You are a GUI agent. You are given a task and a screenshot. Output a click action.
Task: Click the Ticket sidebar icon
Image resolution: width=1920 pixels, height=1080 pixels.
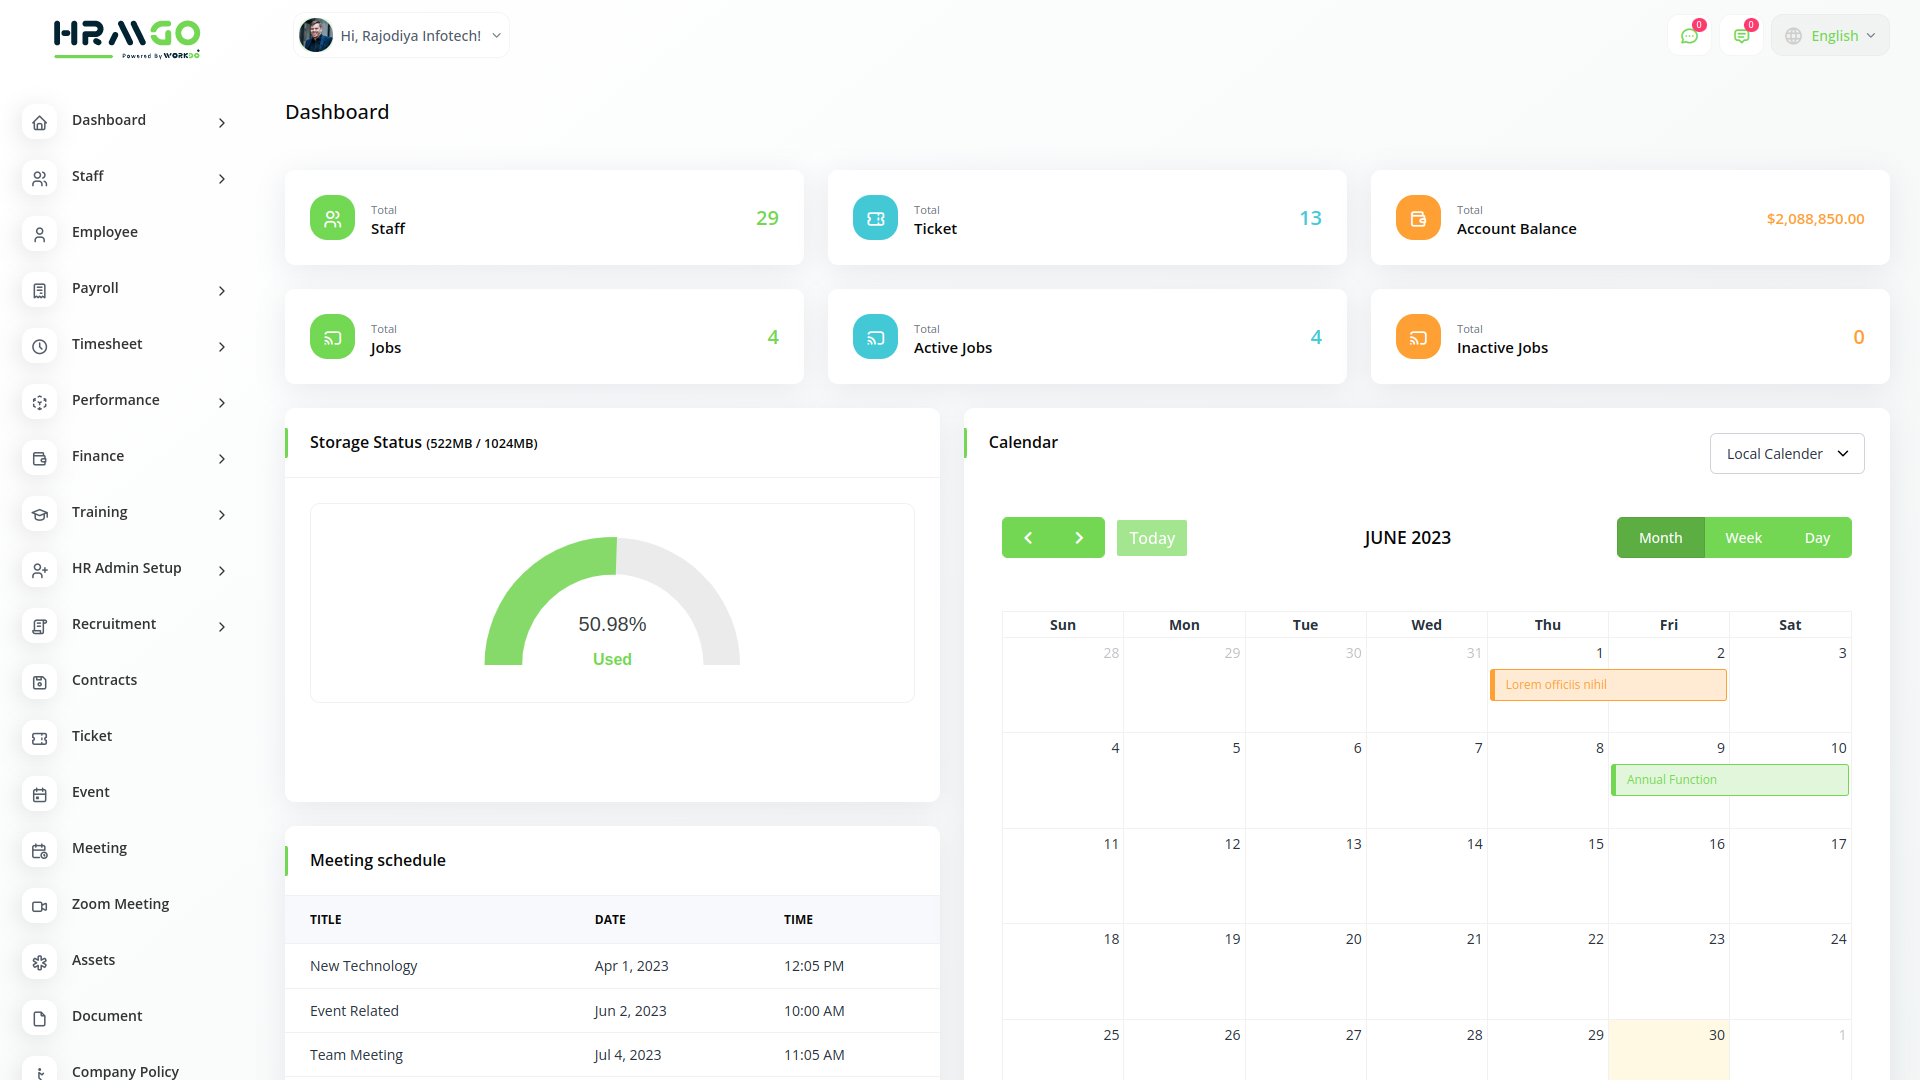pyautogui.click(x=40, y=738)
